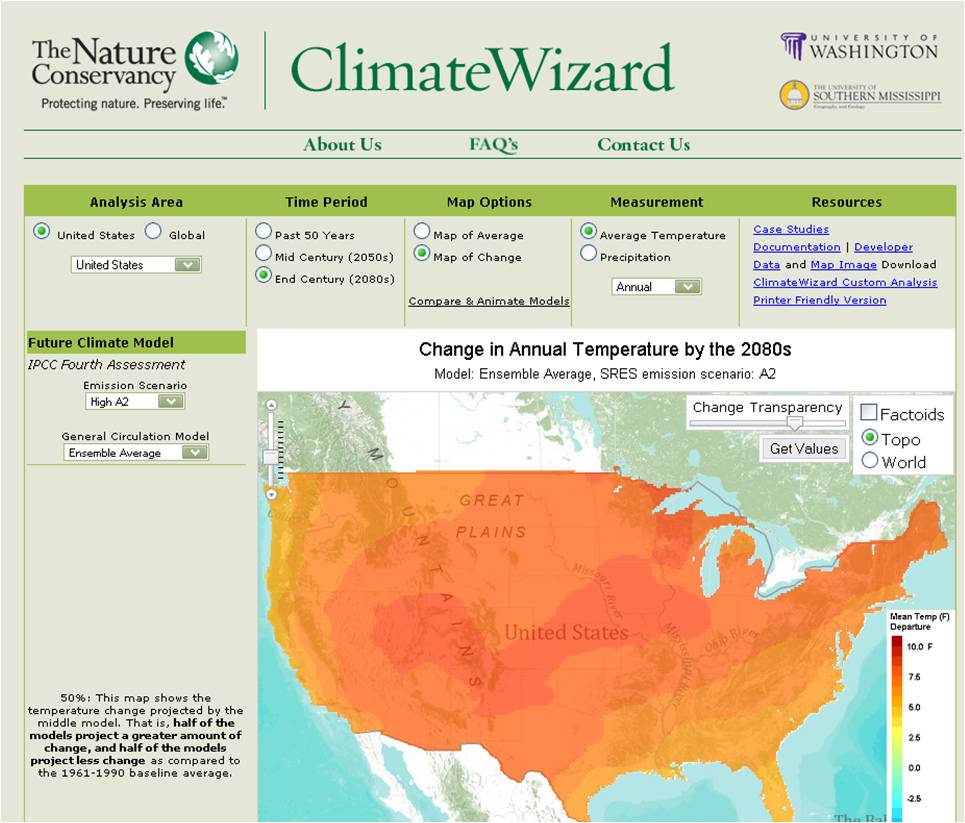Screen dimensions: 965x823
Task: Click the Map Image download link
Action: pos(843,265)
